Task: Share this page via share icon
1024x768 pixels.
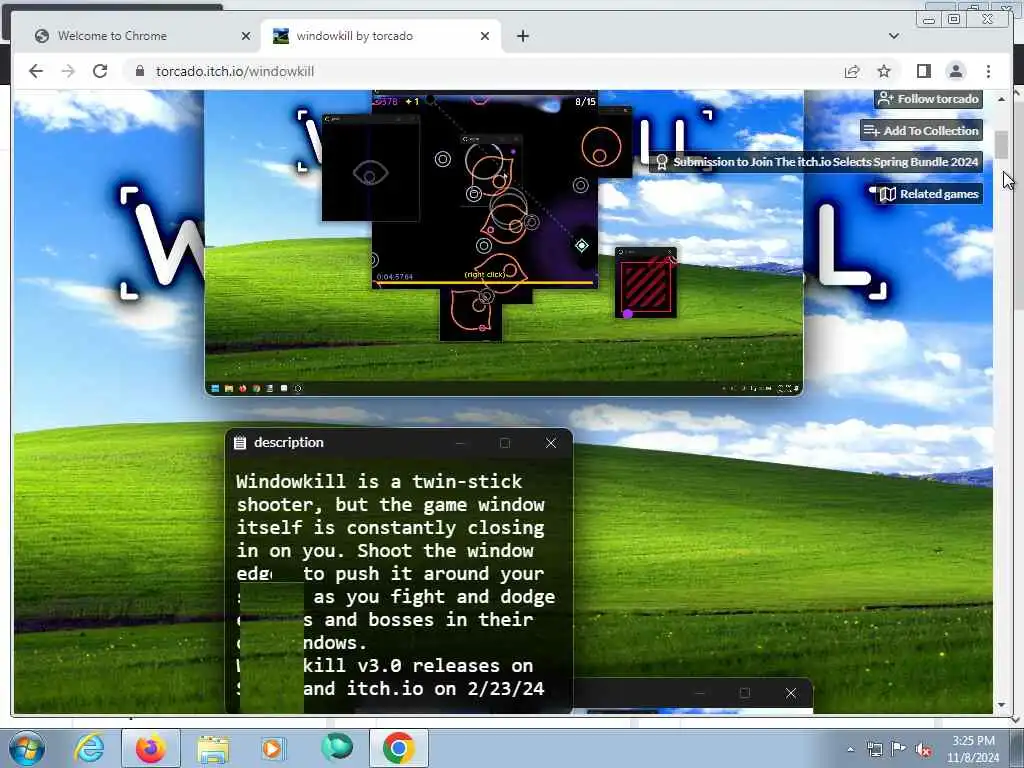Action: [x=852, y=71]
